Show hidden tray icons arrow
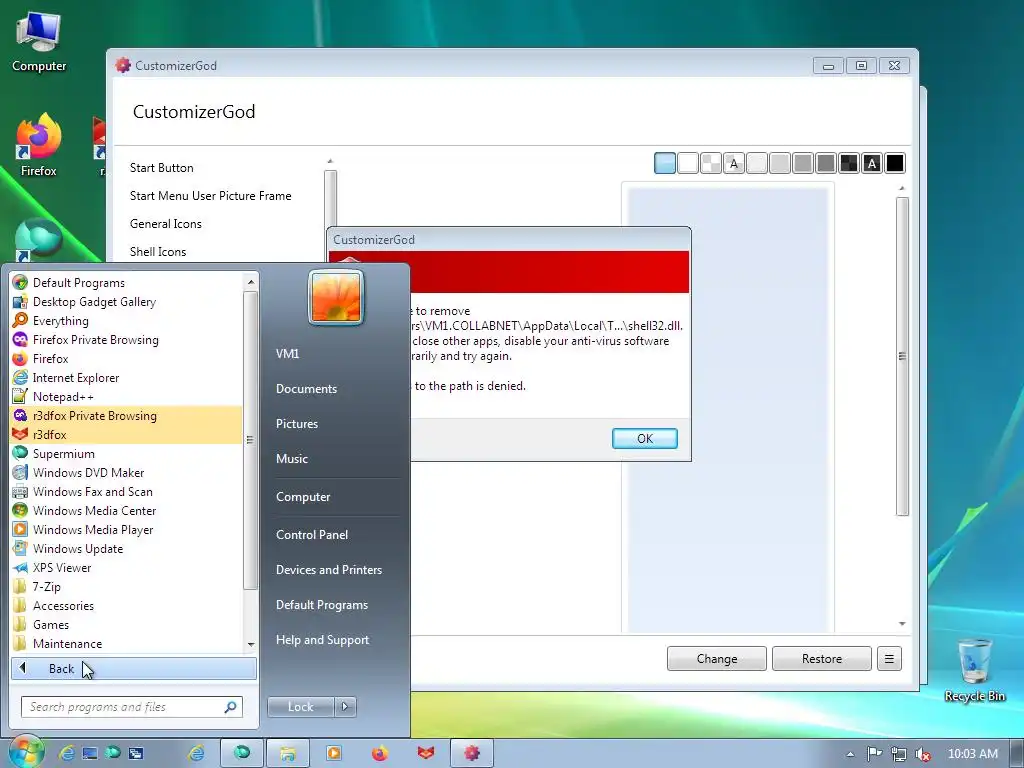1024x768 pixels. (850, 754)
